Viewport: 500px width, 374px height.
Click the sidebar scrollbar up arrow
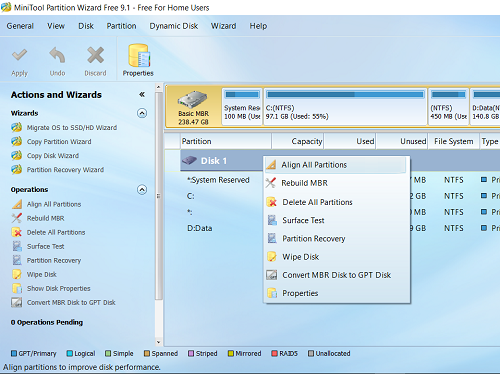tap(158, 87)
